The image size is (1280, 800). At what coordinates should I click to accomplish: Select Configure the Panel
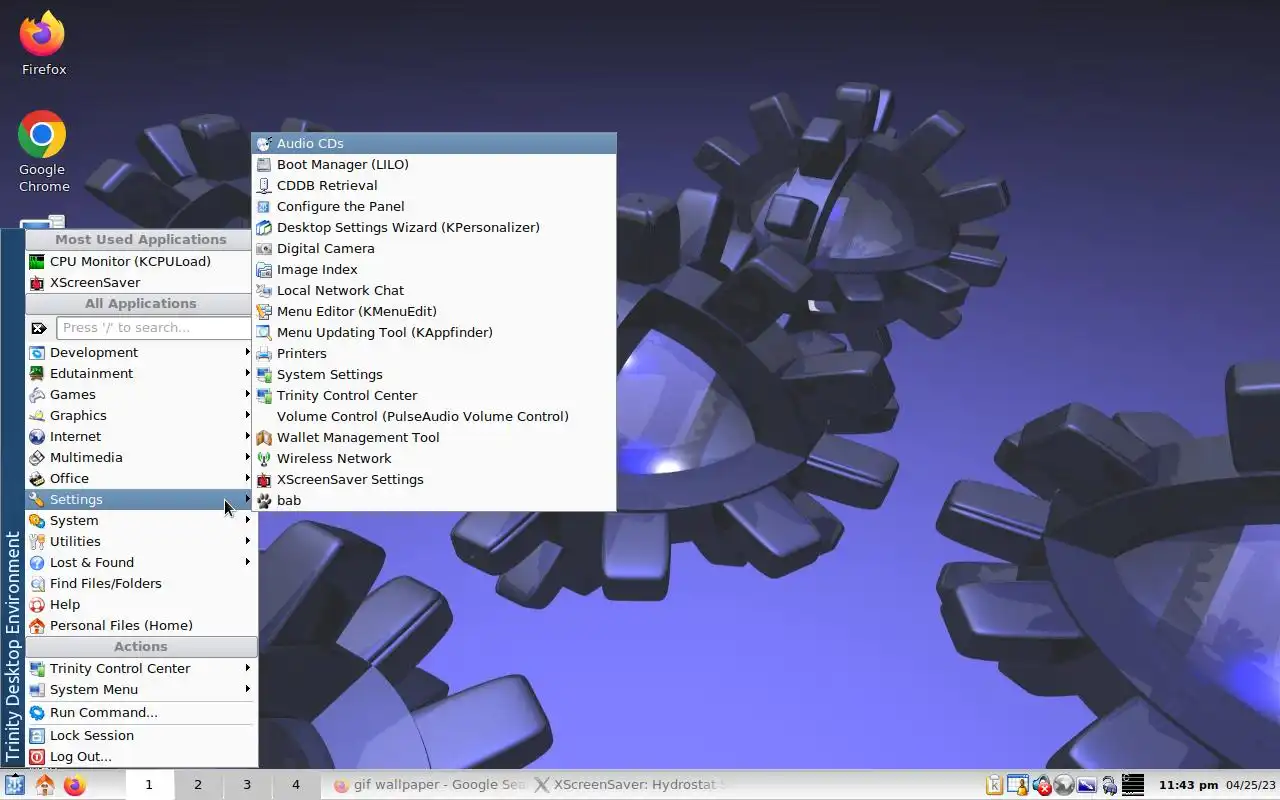pyautogui.click(x=434, y=206)
